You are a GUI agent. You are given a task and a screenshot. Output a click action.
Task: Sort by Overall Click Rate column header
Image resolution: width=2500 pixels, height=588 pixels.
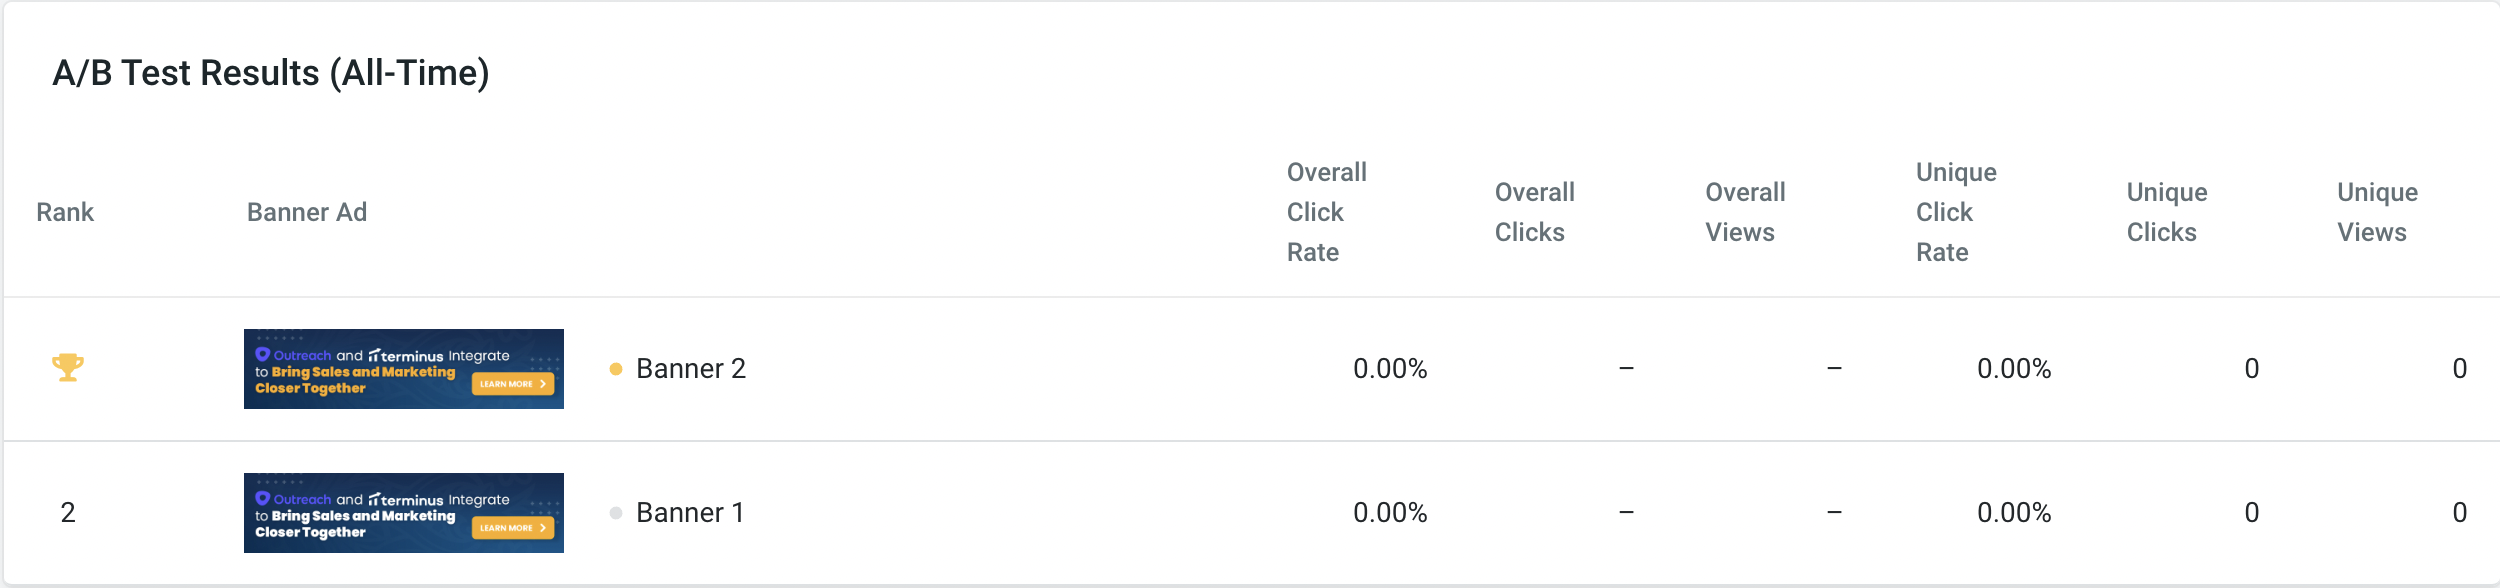1327,212
